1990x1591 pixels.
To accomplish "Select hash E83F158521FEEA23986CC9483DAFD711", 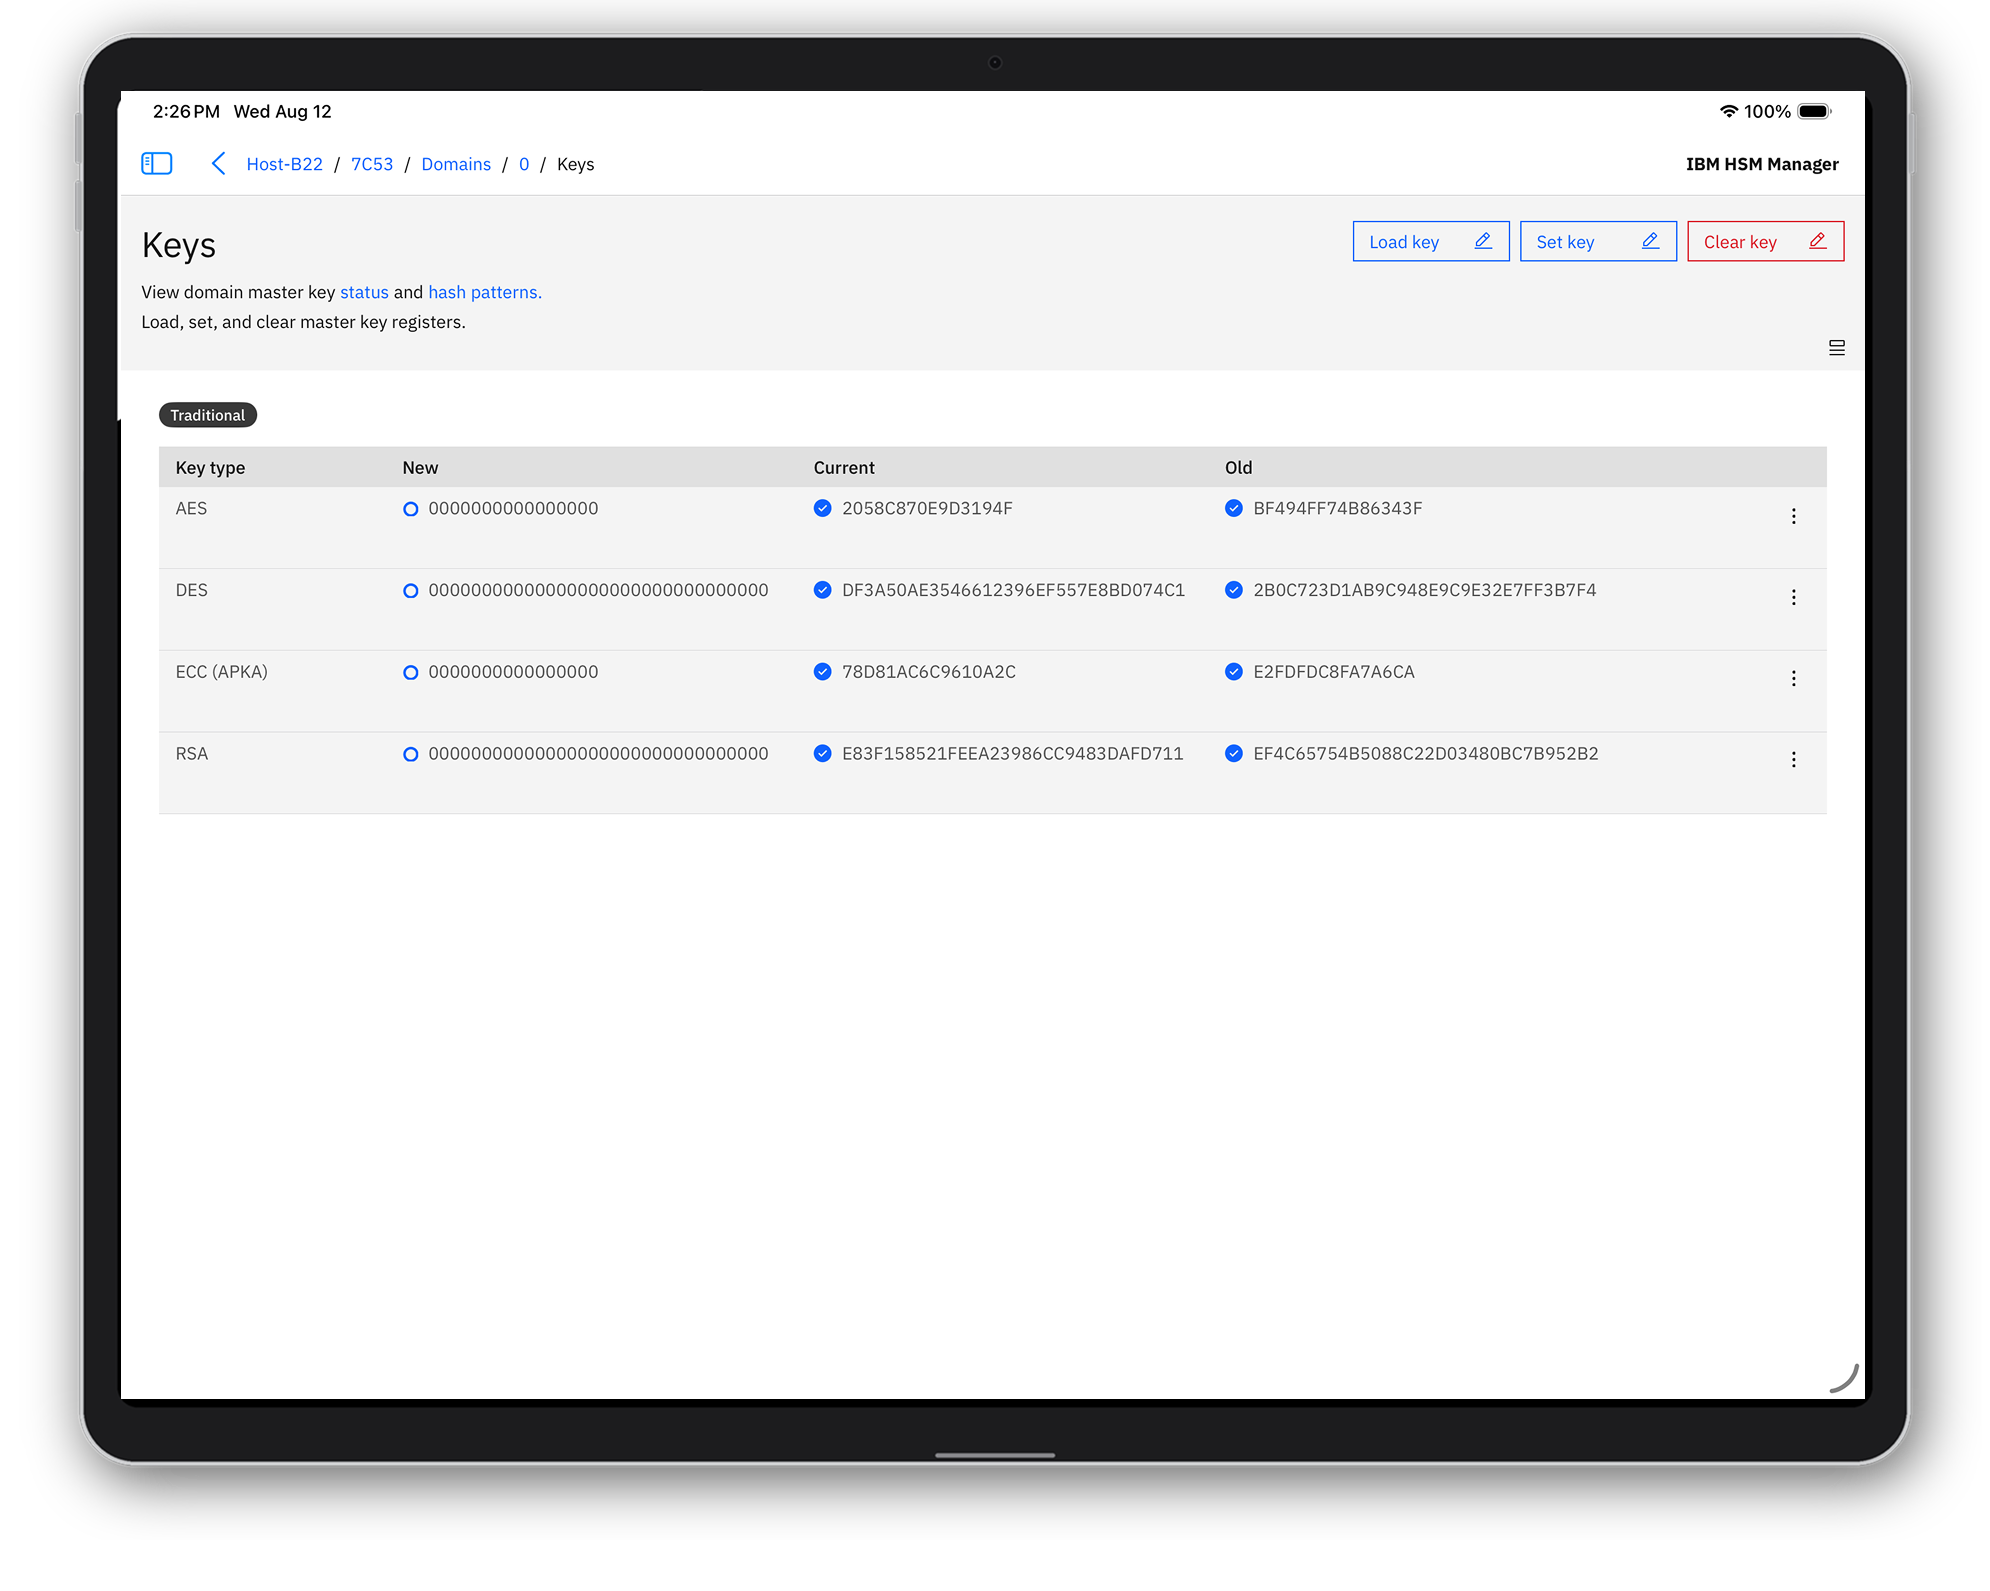I will click(1012, 753).
